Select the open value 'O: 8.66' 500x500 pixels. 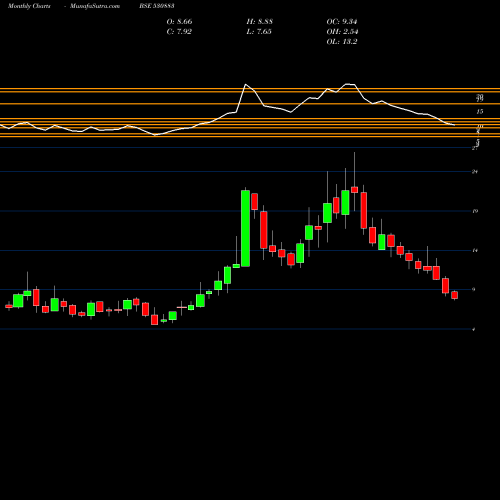pos(179,21)
